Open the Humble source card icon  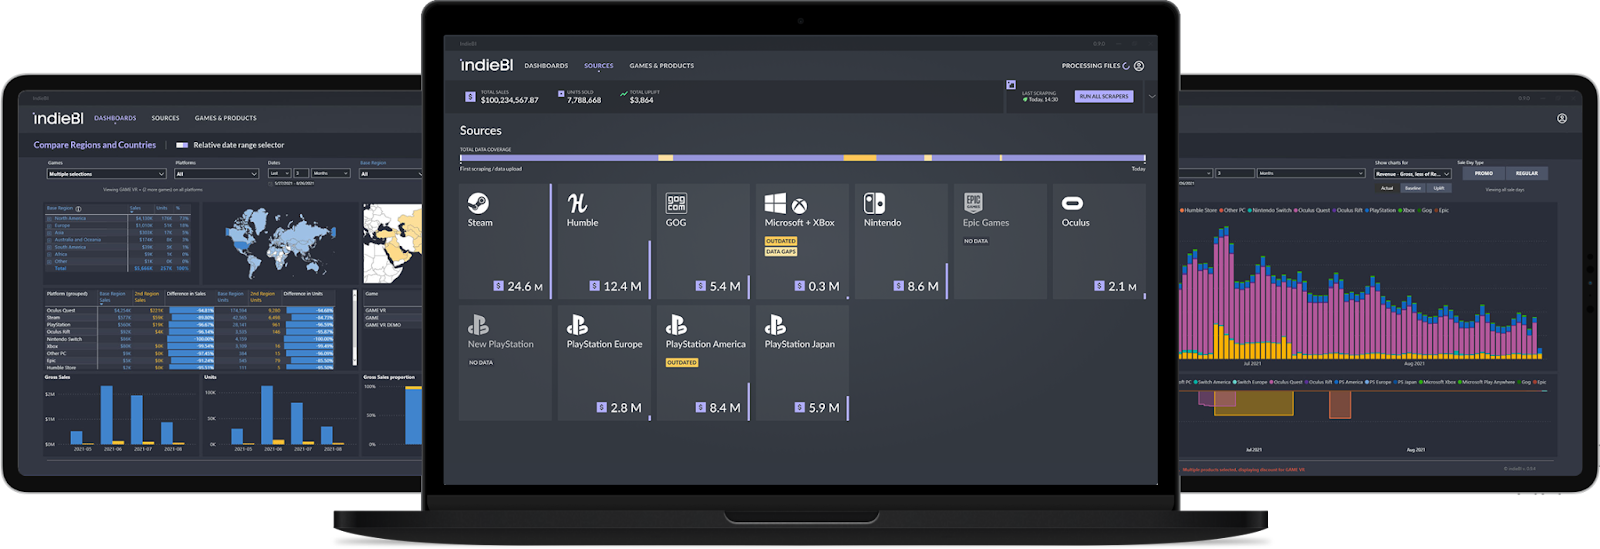(577, 203)
